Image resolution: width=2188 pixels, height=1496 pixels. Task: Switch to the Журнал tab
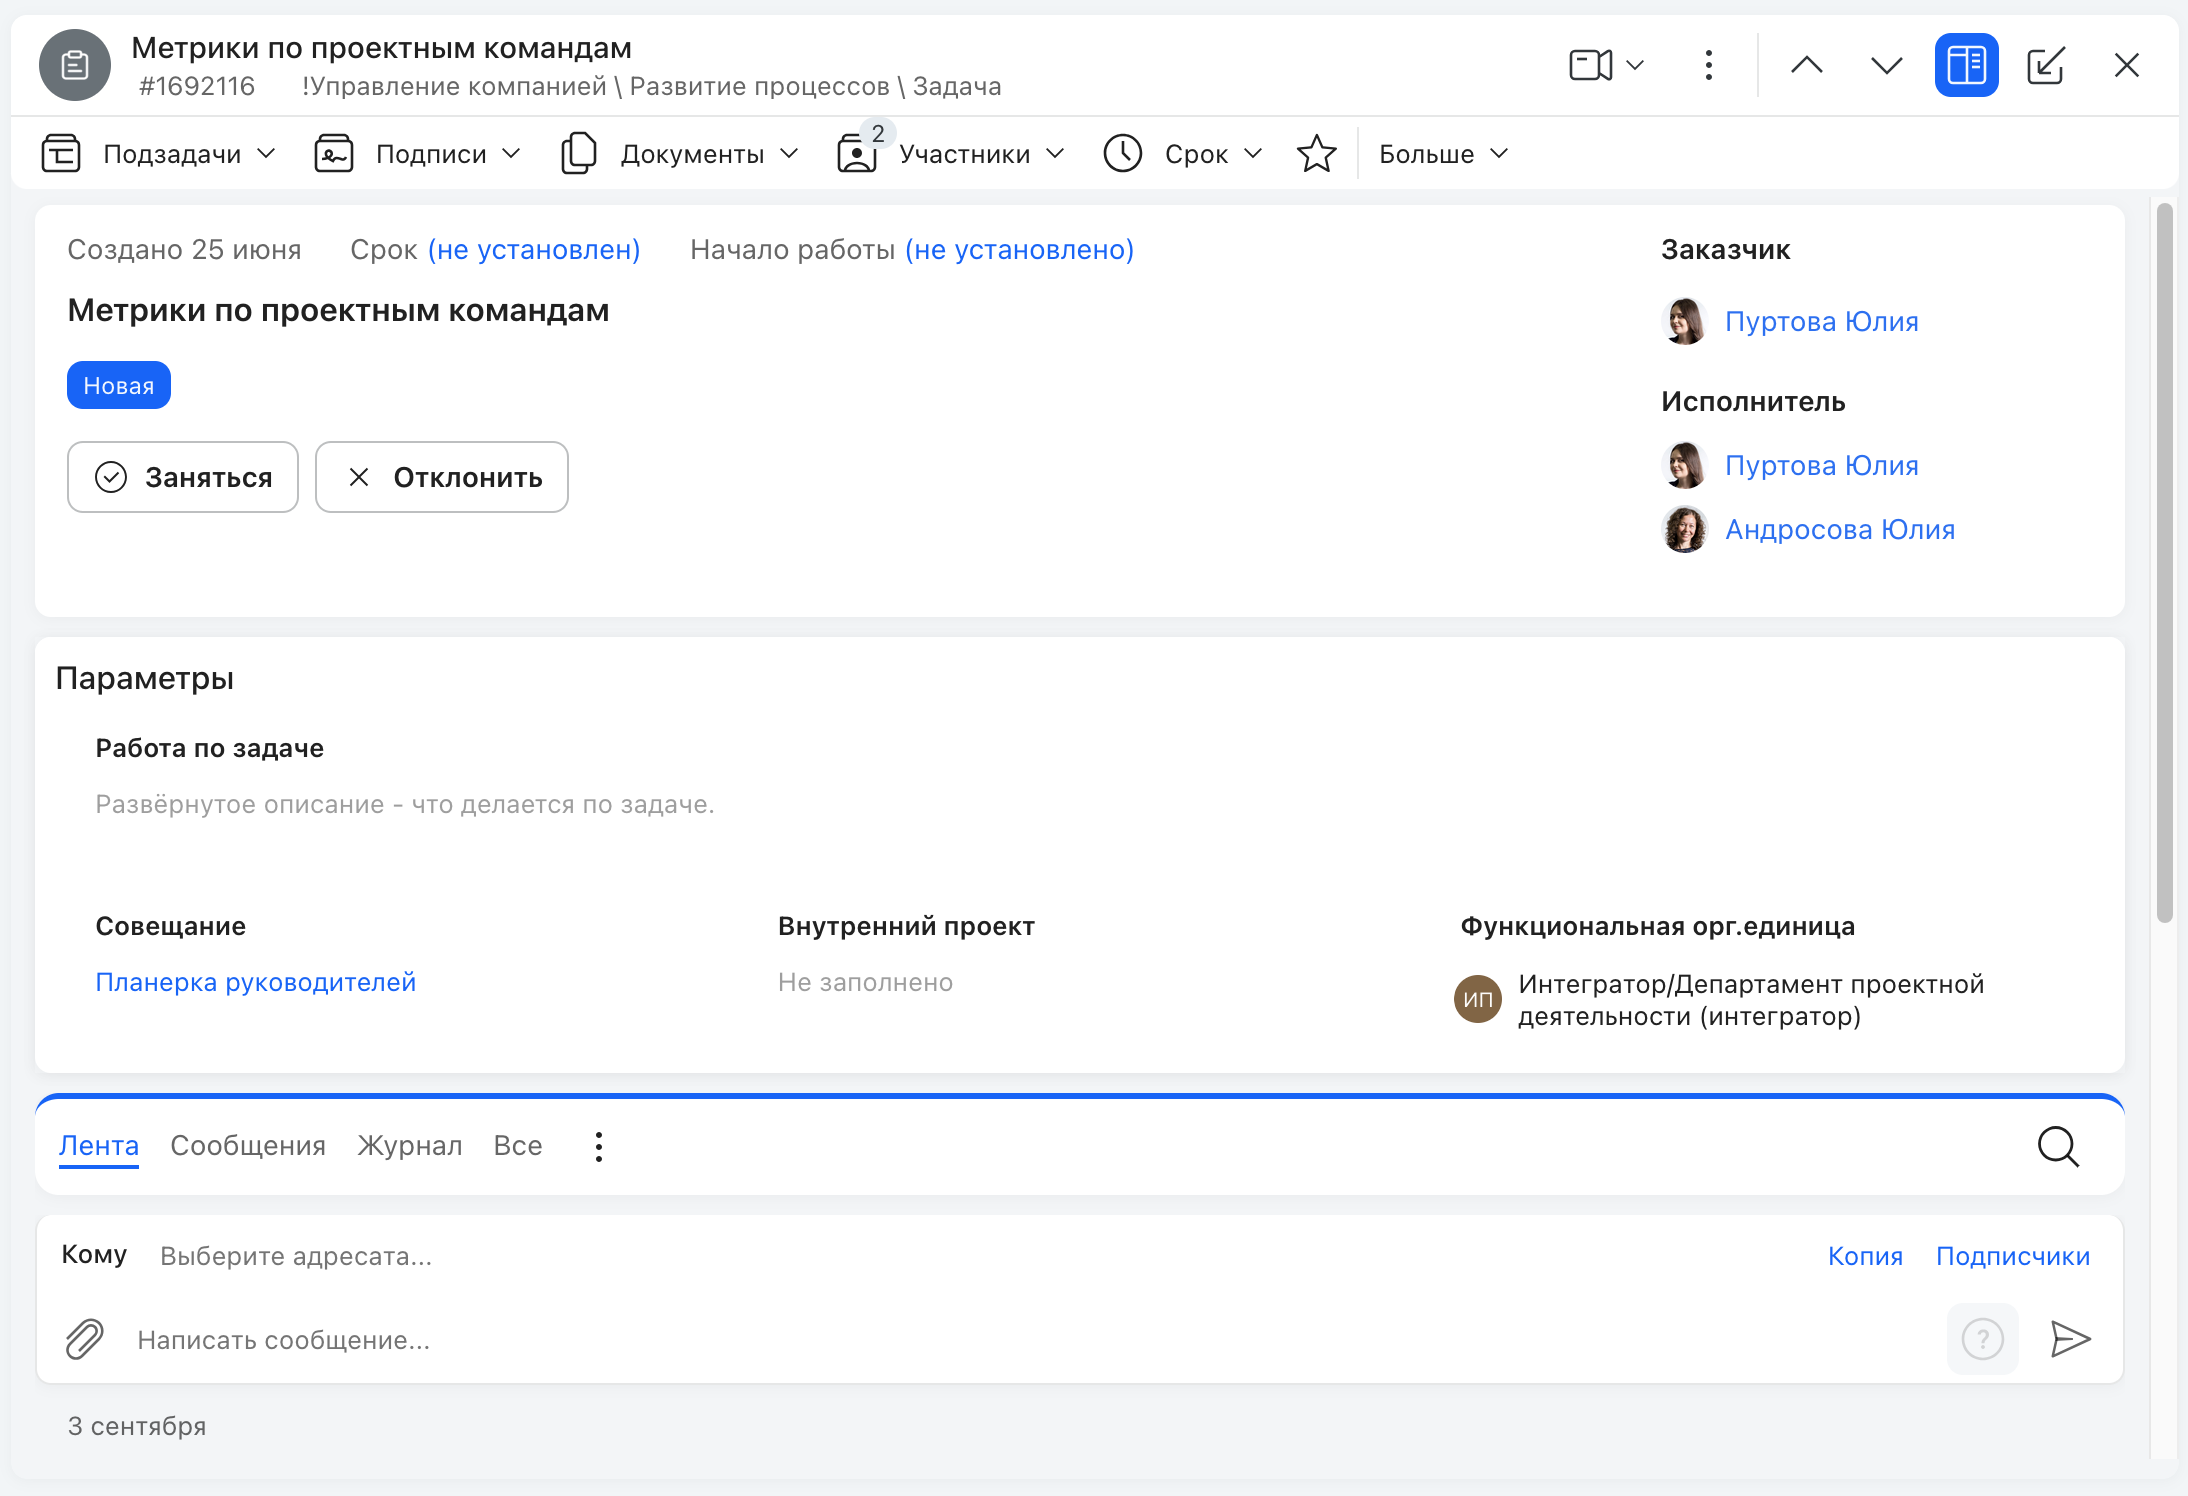click(x=410, y=1146)
